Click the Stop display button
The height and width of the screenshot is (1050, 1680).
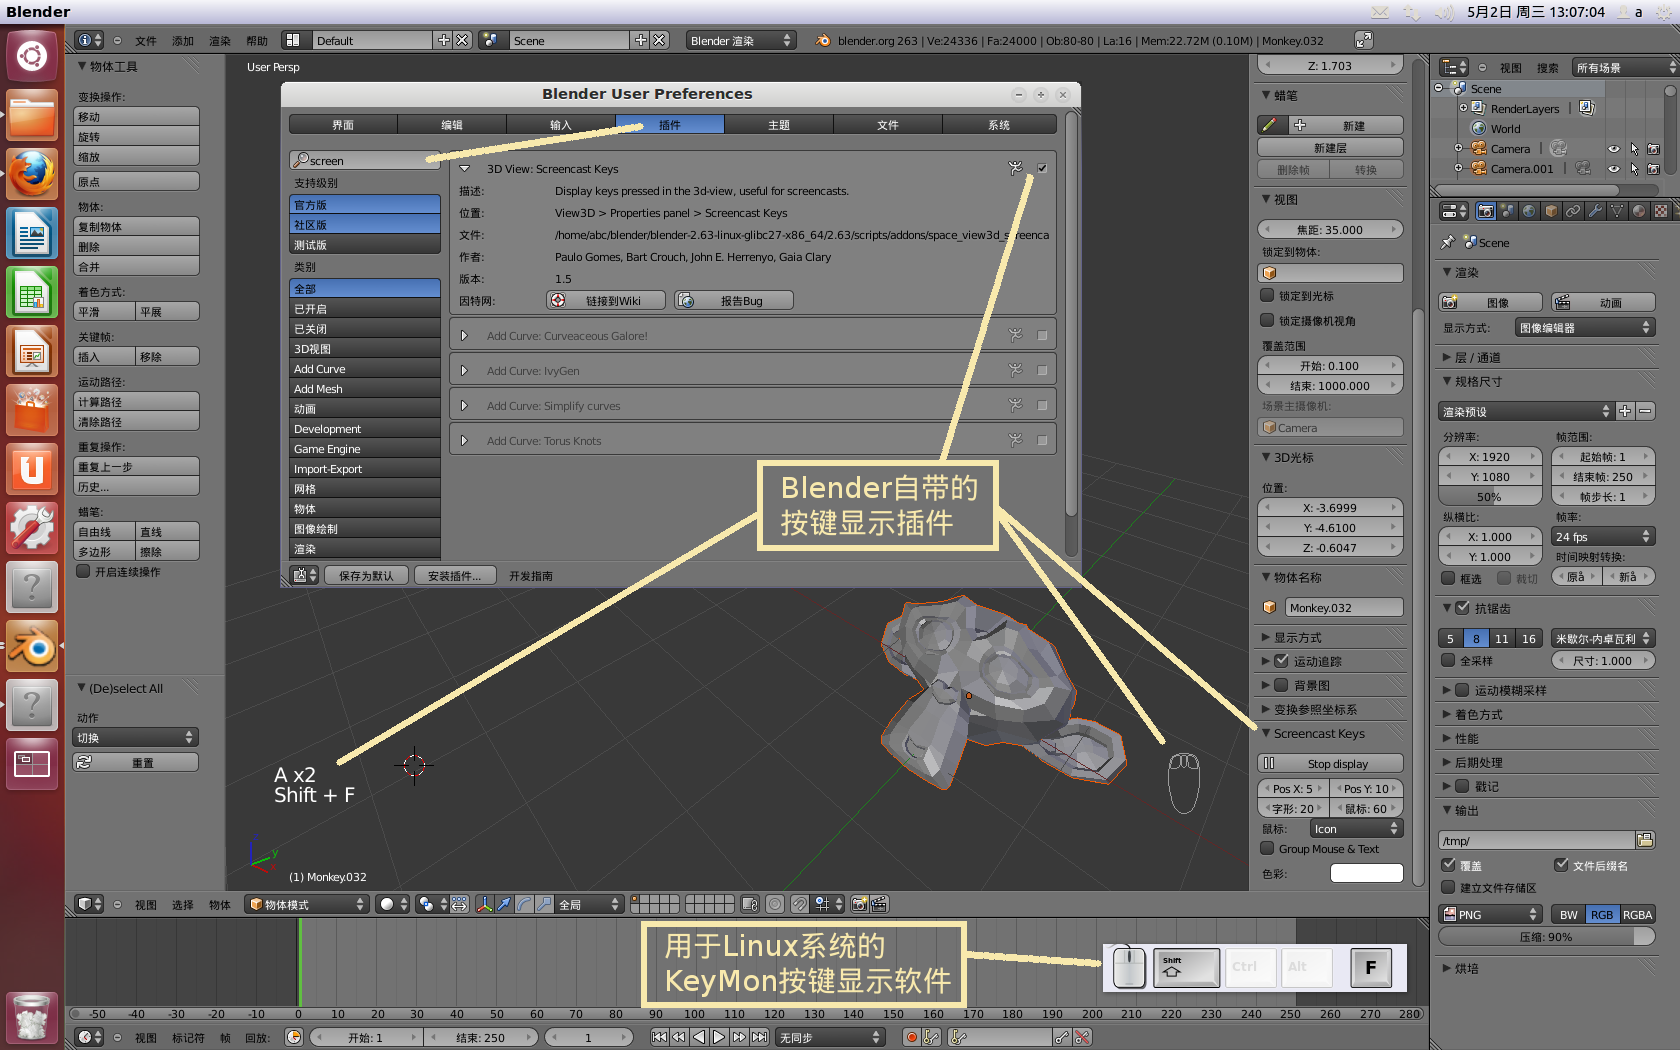pyautogui.click(x=1331, y=763)
